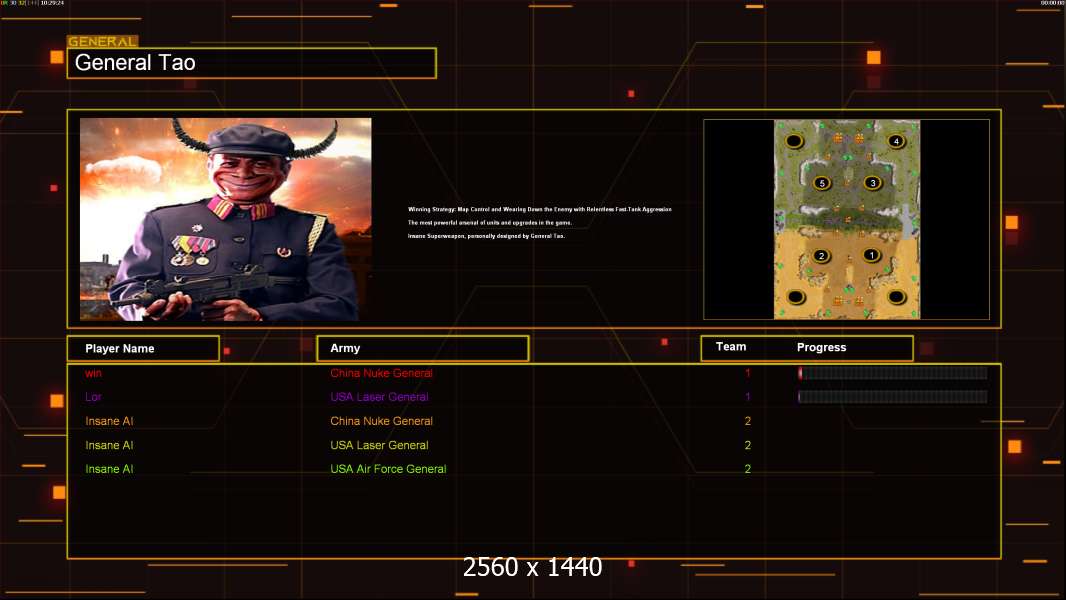Click start position marker 2 on the map
Screen dimensions: 1066x600
tap(822, 256)
